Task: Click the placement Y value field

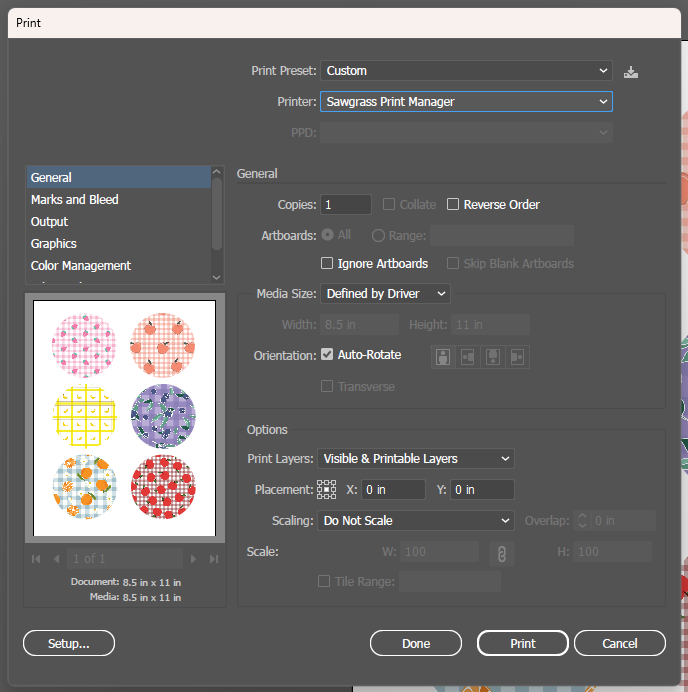Action: 482,489
